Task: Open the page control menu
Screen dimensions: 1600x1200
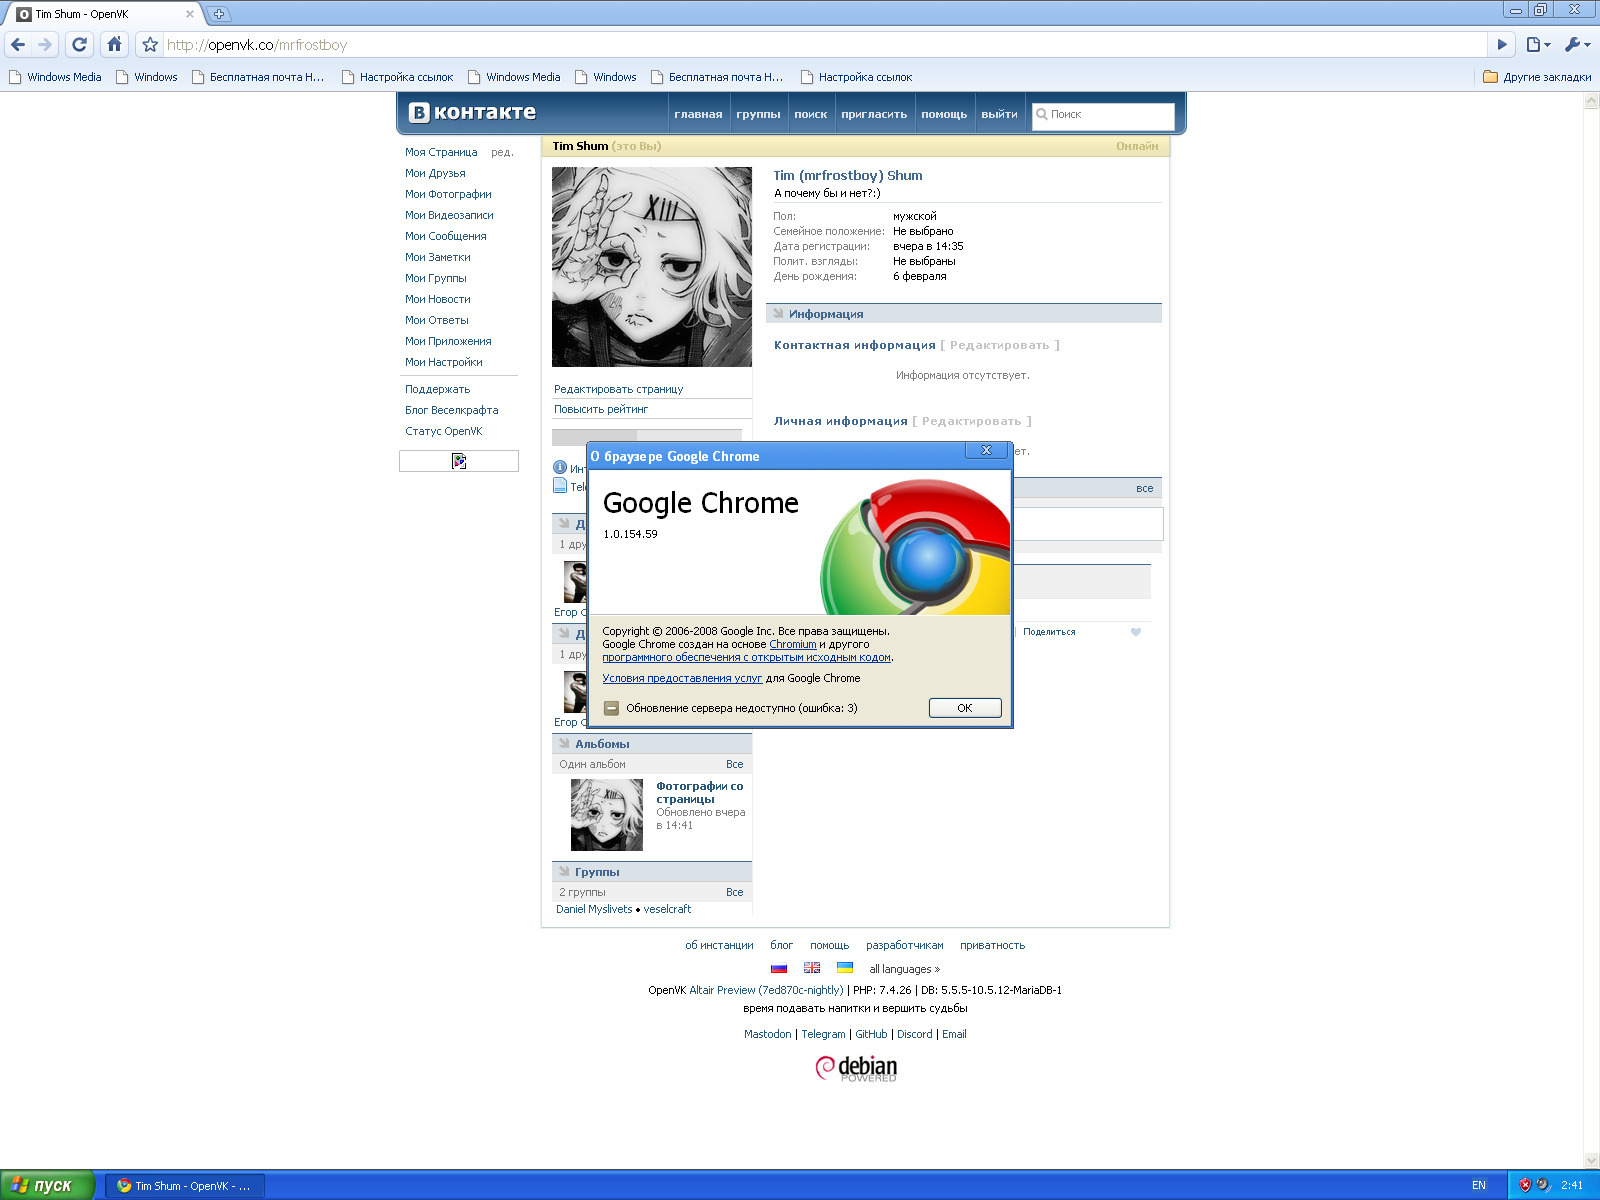Action: 1538,44
